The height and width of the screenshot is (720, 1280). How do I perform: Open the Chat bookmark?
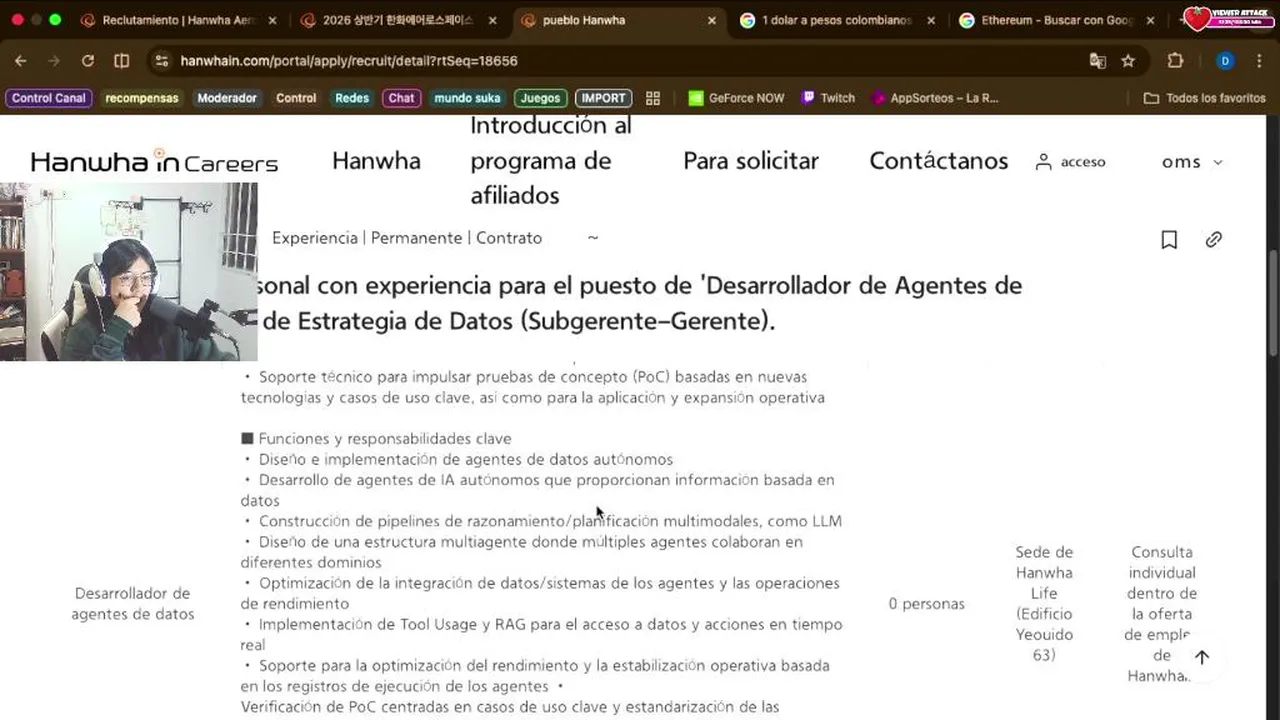(401, 98)
